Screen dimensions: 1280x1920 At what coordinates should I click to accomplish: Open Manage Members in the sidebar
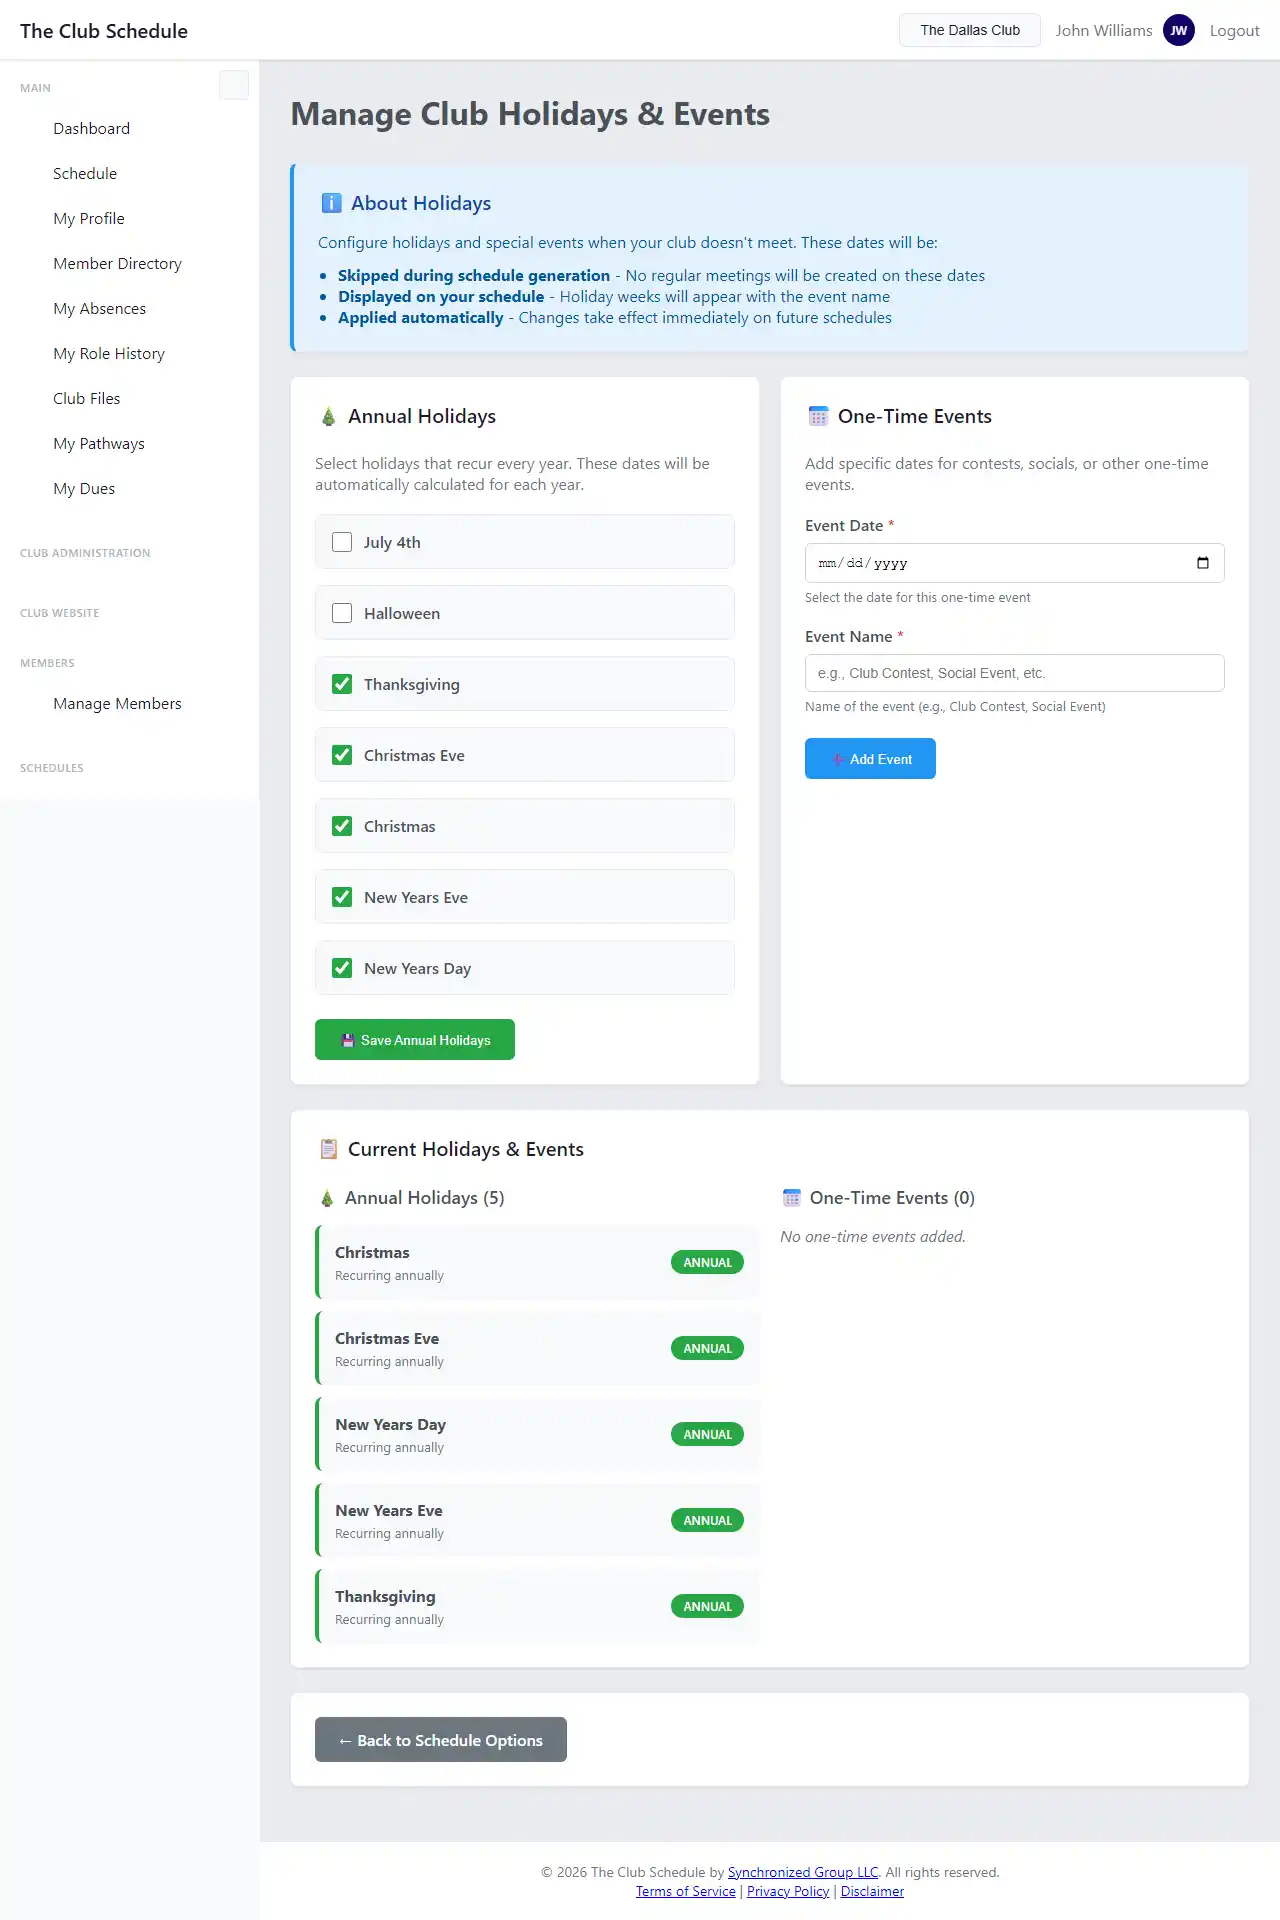tap(118, 703)
